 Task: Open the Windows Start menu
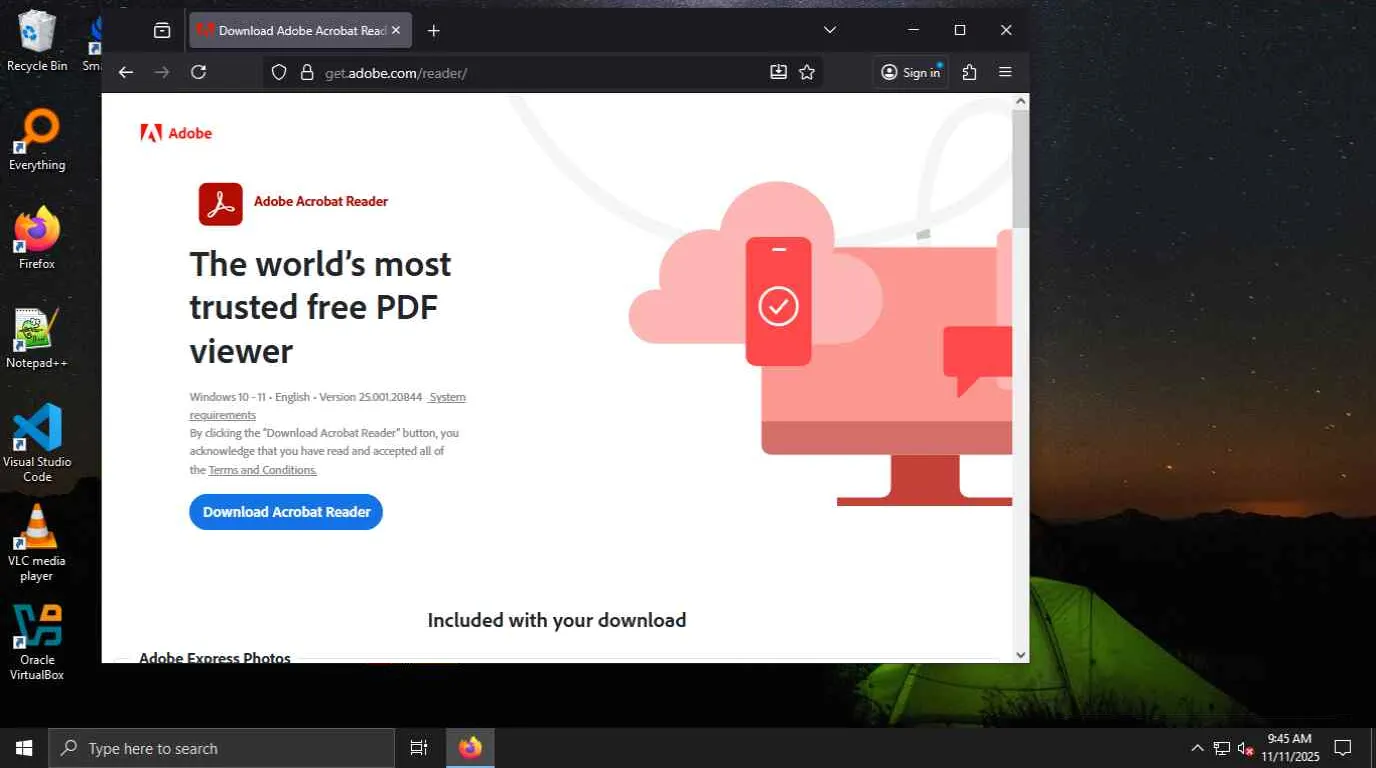(24, 748)
